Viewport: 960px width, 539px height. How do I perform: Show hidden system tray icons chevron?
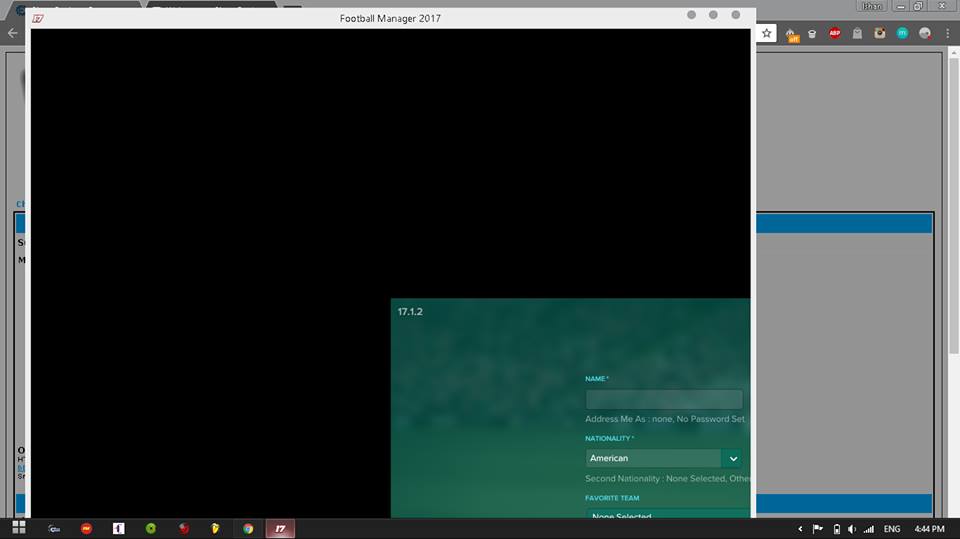[x=800, y=528]
